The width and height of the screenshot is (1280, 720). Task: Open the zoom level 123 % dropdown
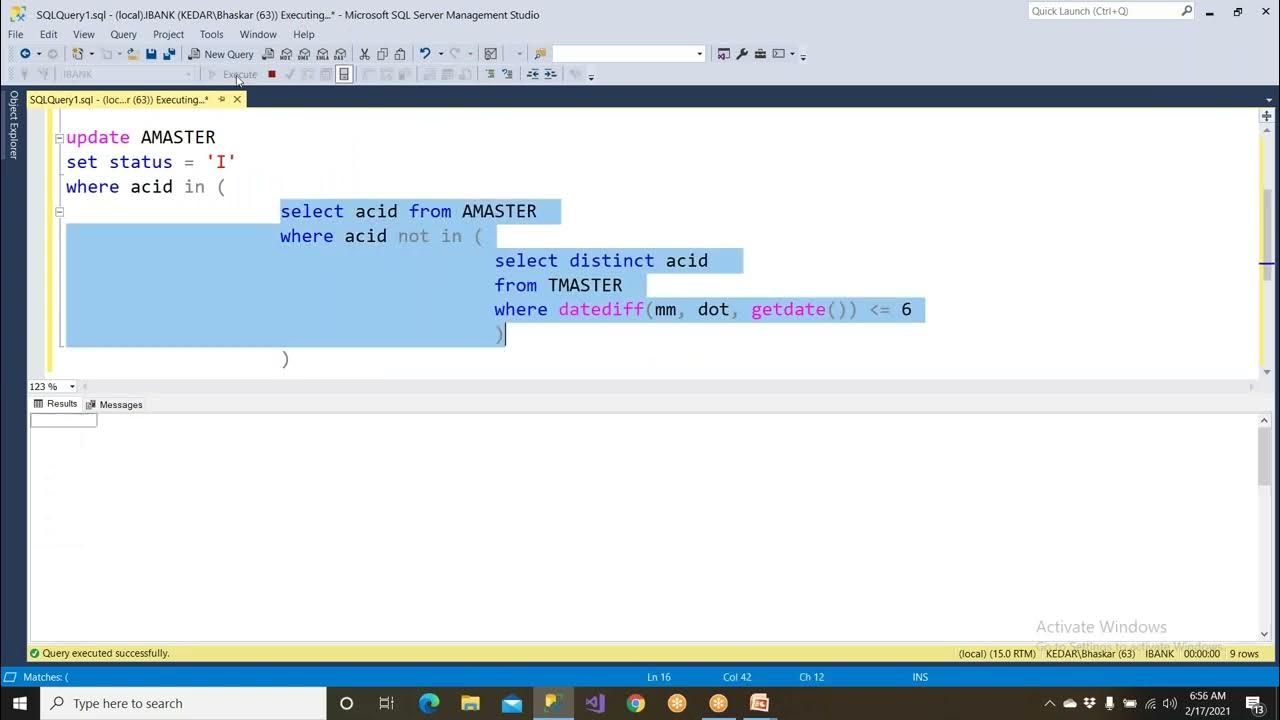[72, 387]
